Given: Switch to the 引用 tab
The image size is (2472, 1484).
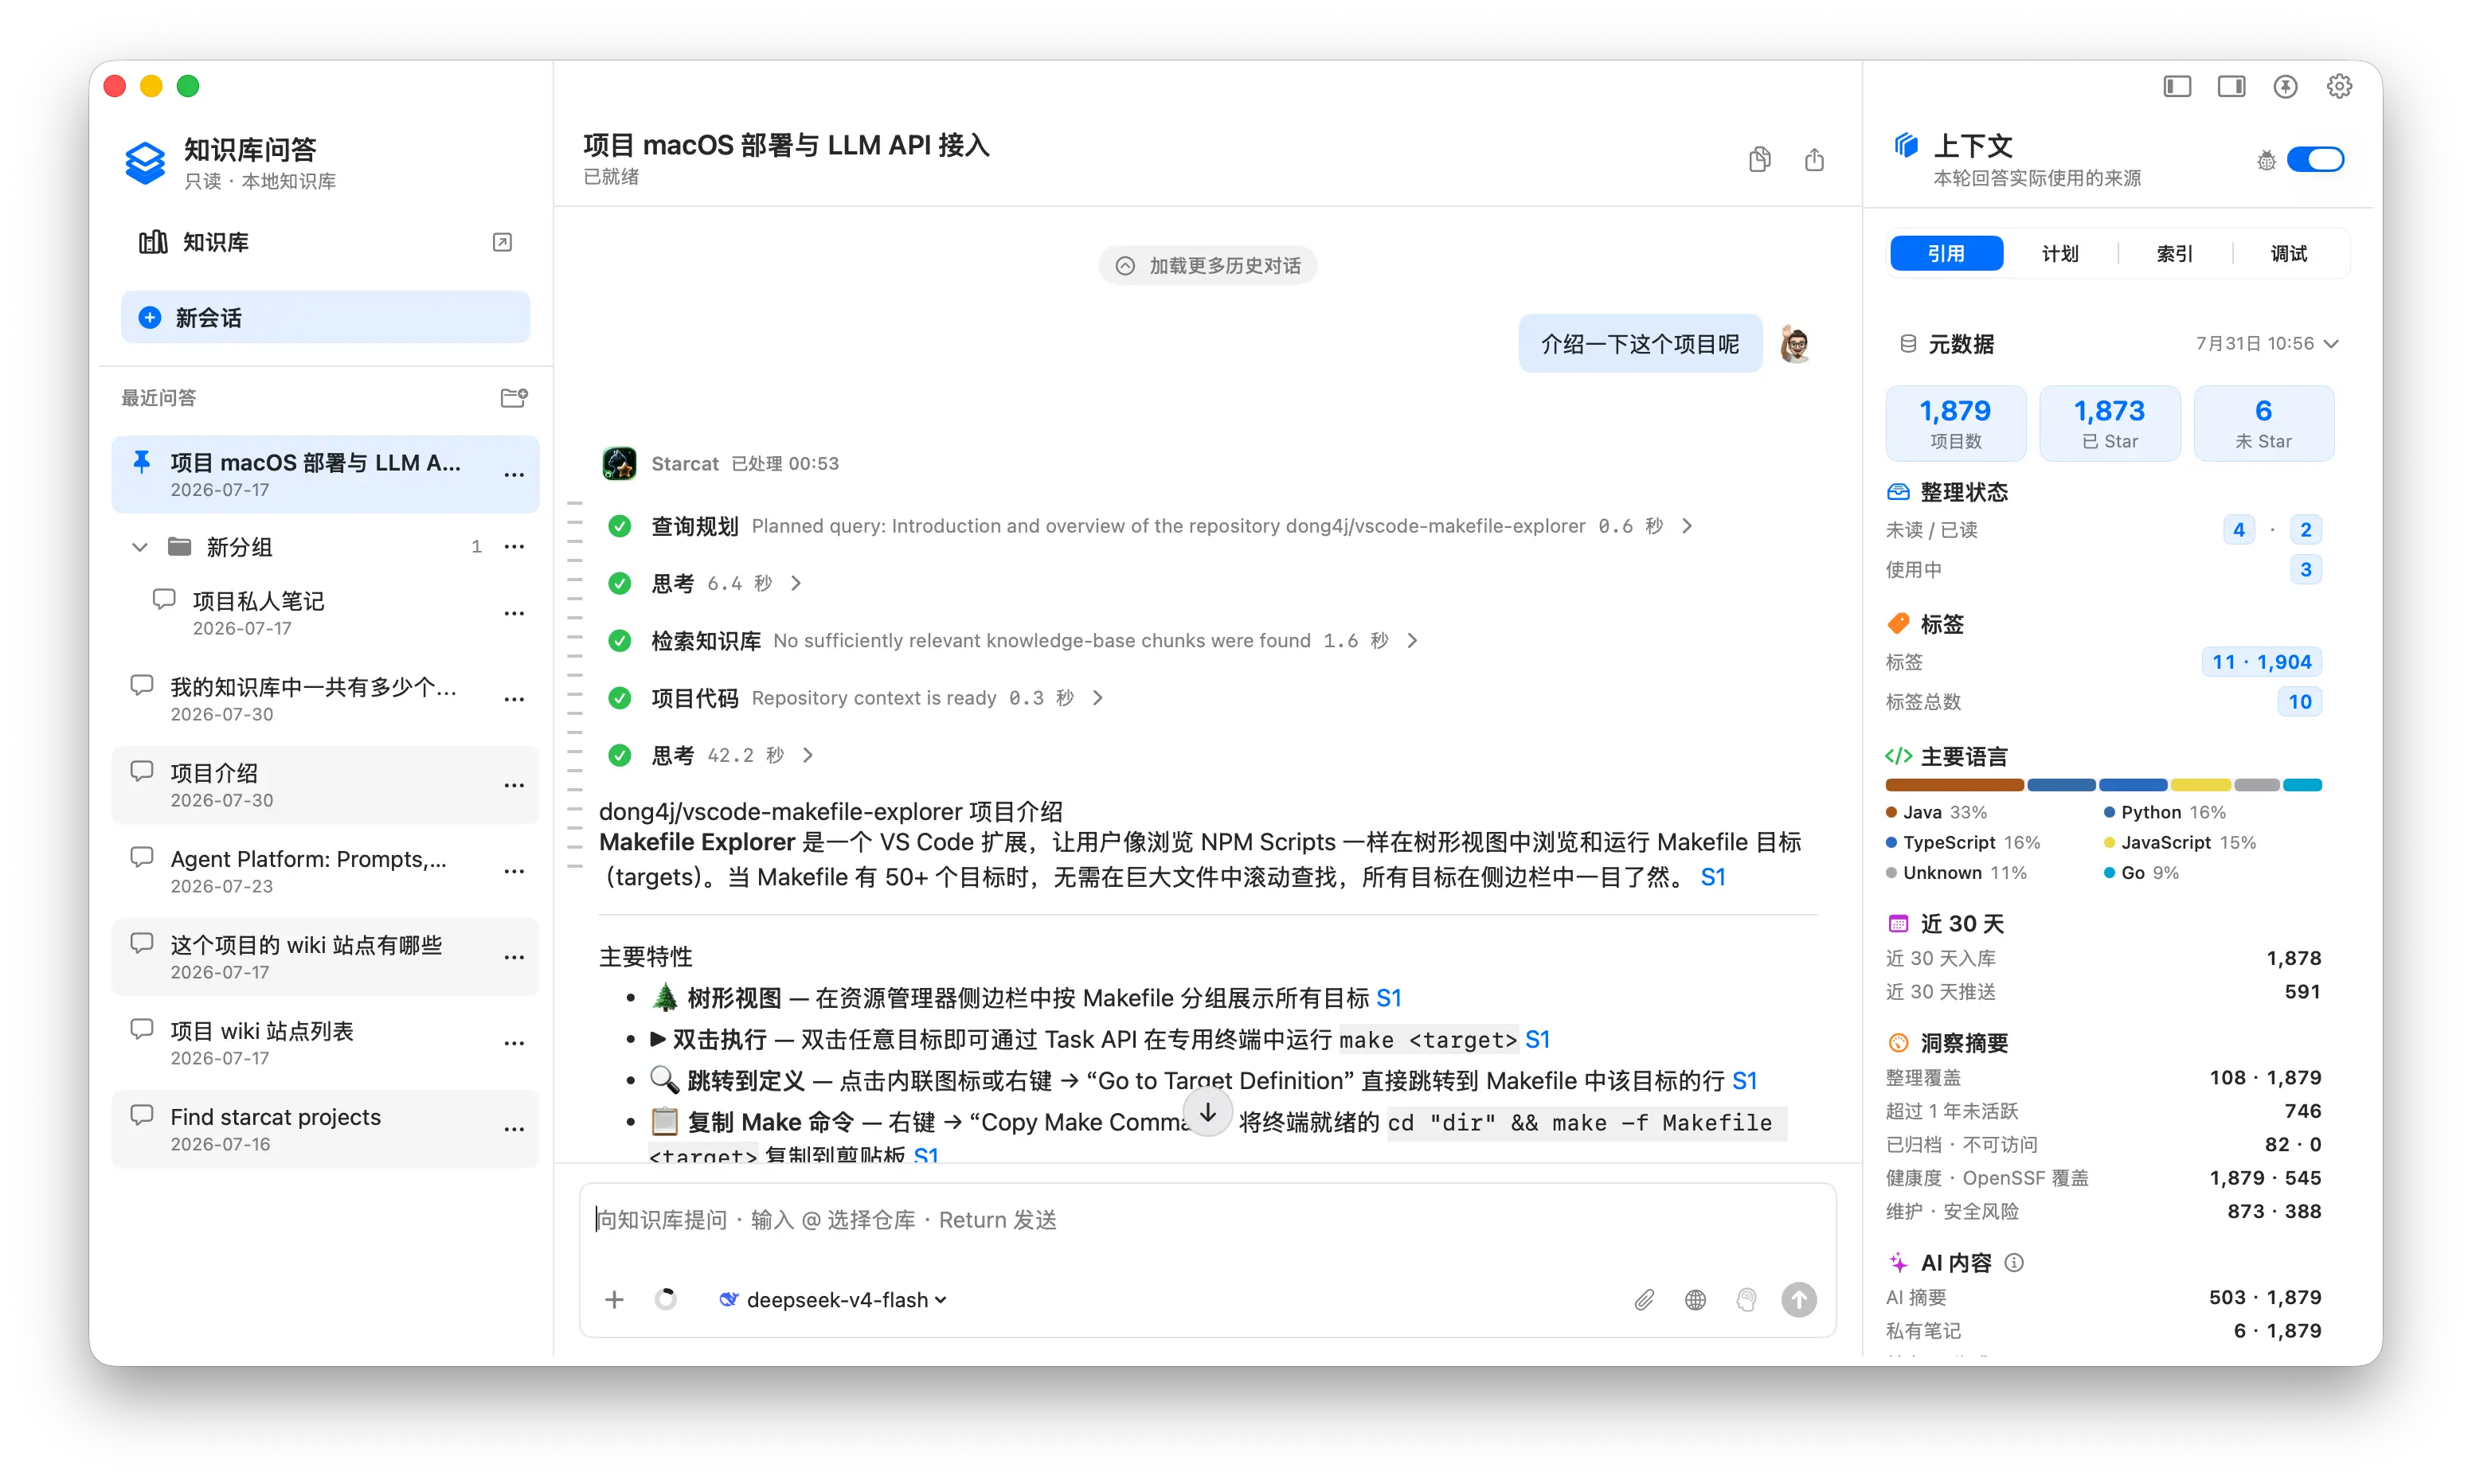Looking at the screenshot, I should pyautogui.click(x=1946, y=253).
